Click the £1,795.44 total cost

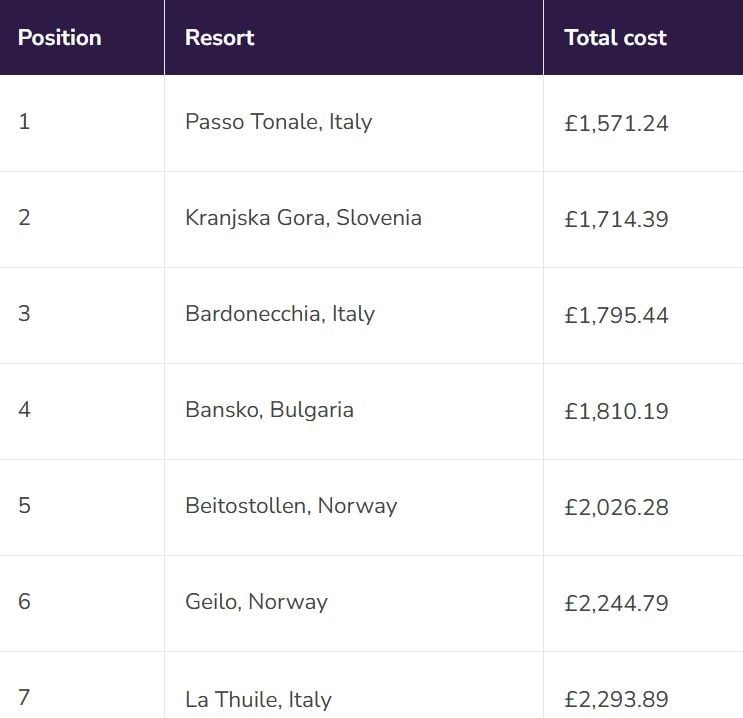pos(616,316)
